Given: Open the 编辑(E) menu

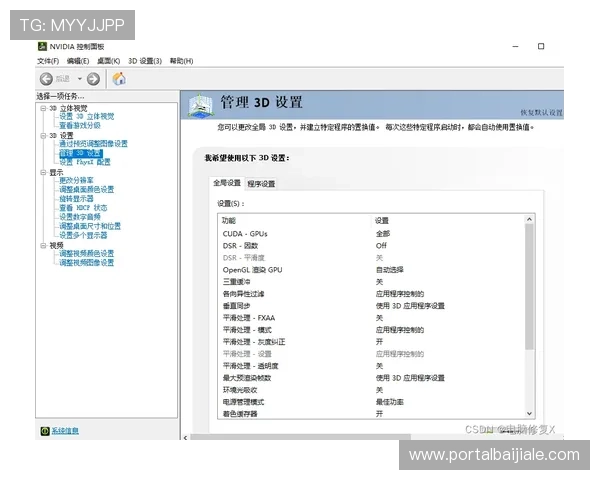Looking at the screenshot, I should click(78, 61).
